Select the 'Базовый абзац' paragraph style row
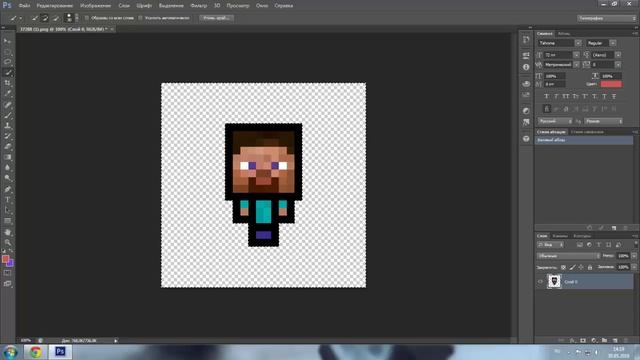Viewport: 640px width, 360px height. [x=584, y=140]
